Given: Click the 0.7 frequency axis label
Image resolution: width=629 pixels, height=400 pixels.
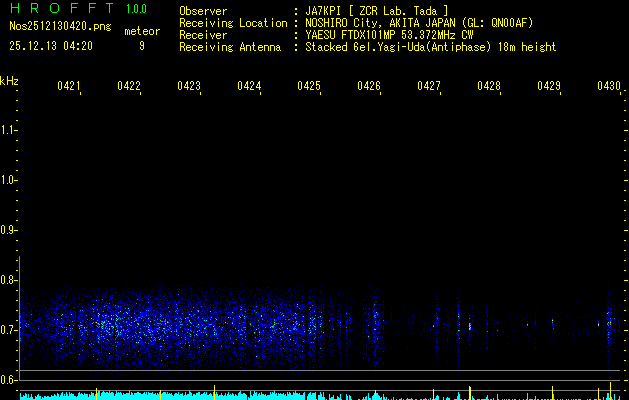Looking at the screenshot, I should tap(9, 330).
